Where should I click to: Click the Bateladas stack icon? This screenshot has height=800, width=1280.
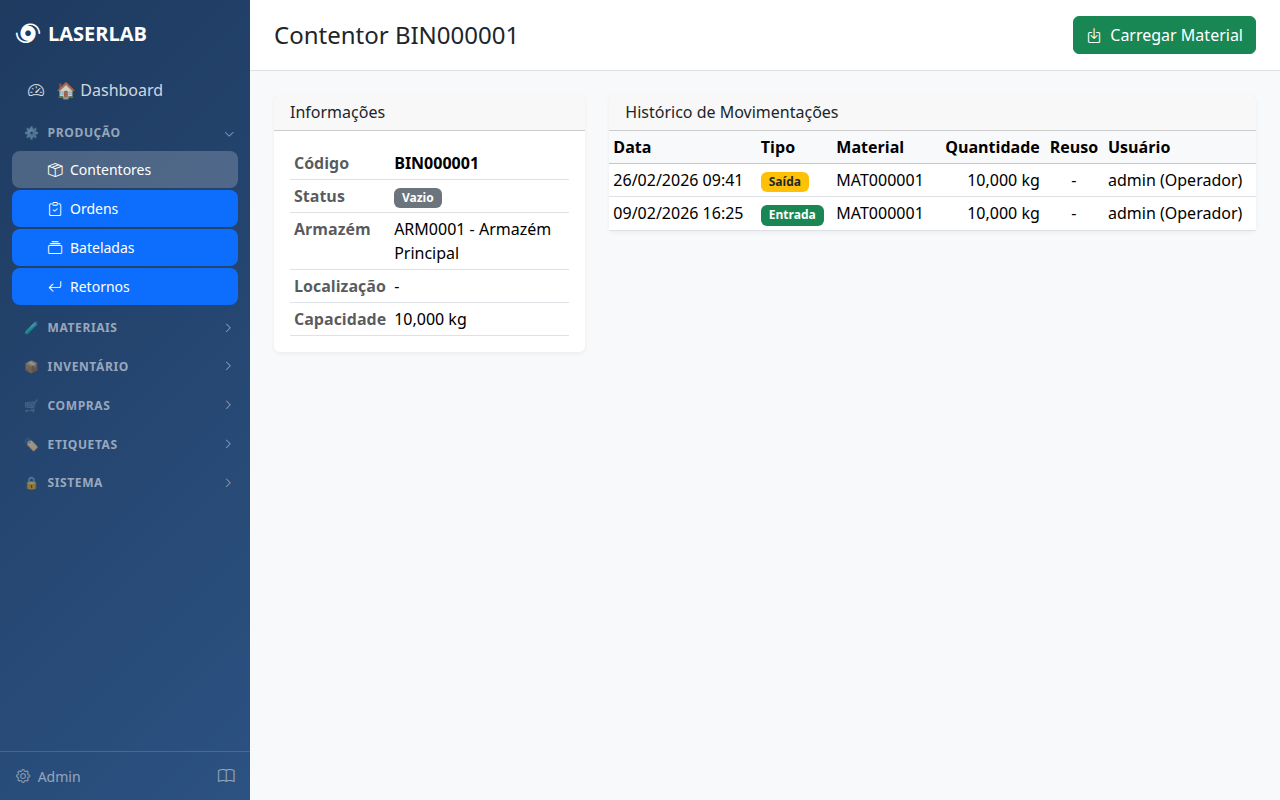tap(55, 248)
